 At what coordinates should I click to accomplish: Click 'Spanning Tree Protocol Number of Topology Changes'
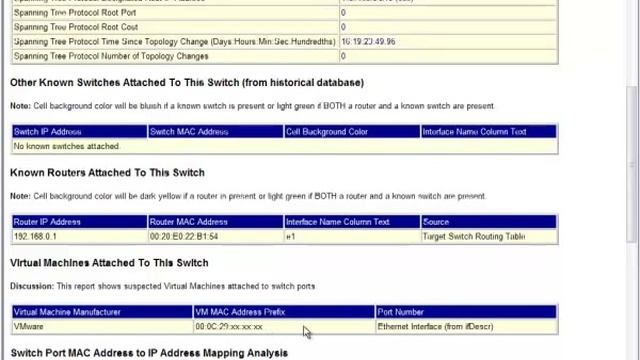tap(176, 56)
